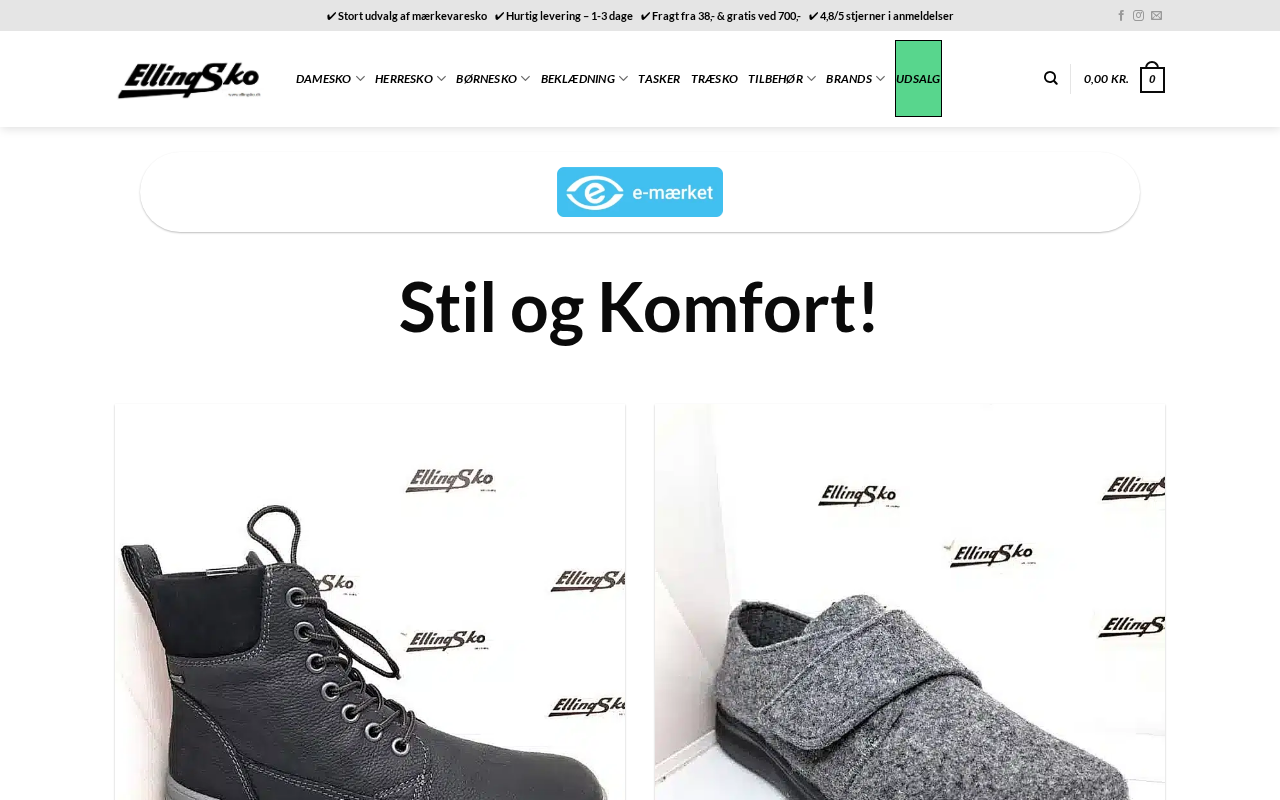Expand the Herresko dropdown menu
The height and width of the screenshot is (800, 1280).
[410, 79]
